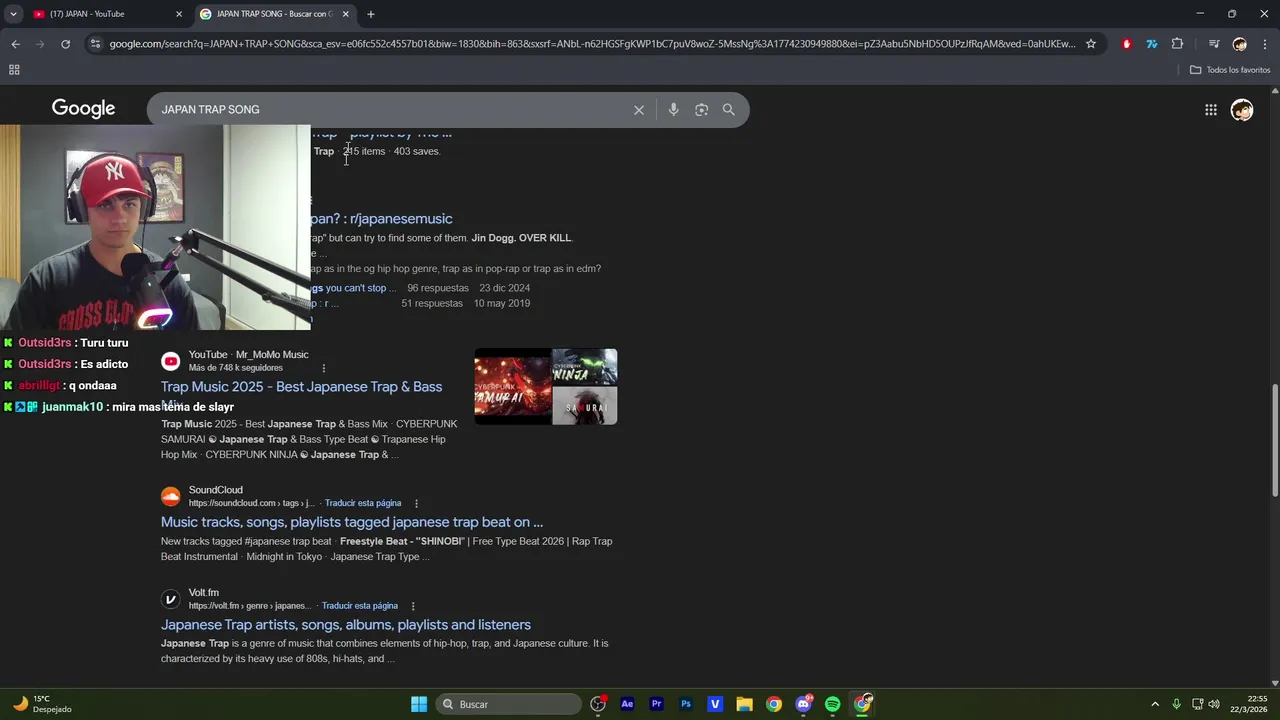Open Spotify from the taskbar
This screenshot has width=1280, height=720.
point(833,704)
